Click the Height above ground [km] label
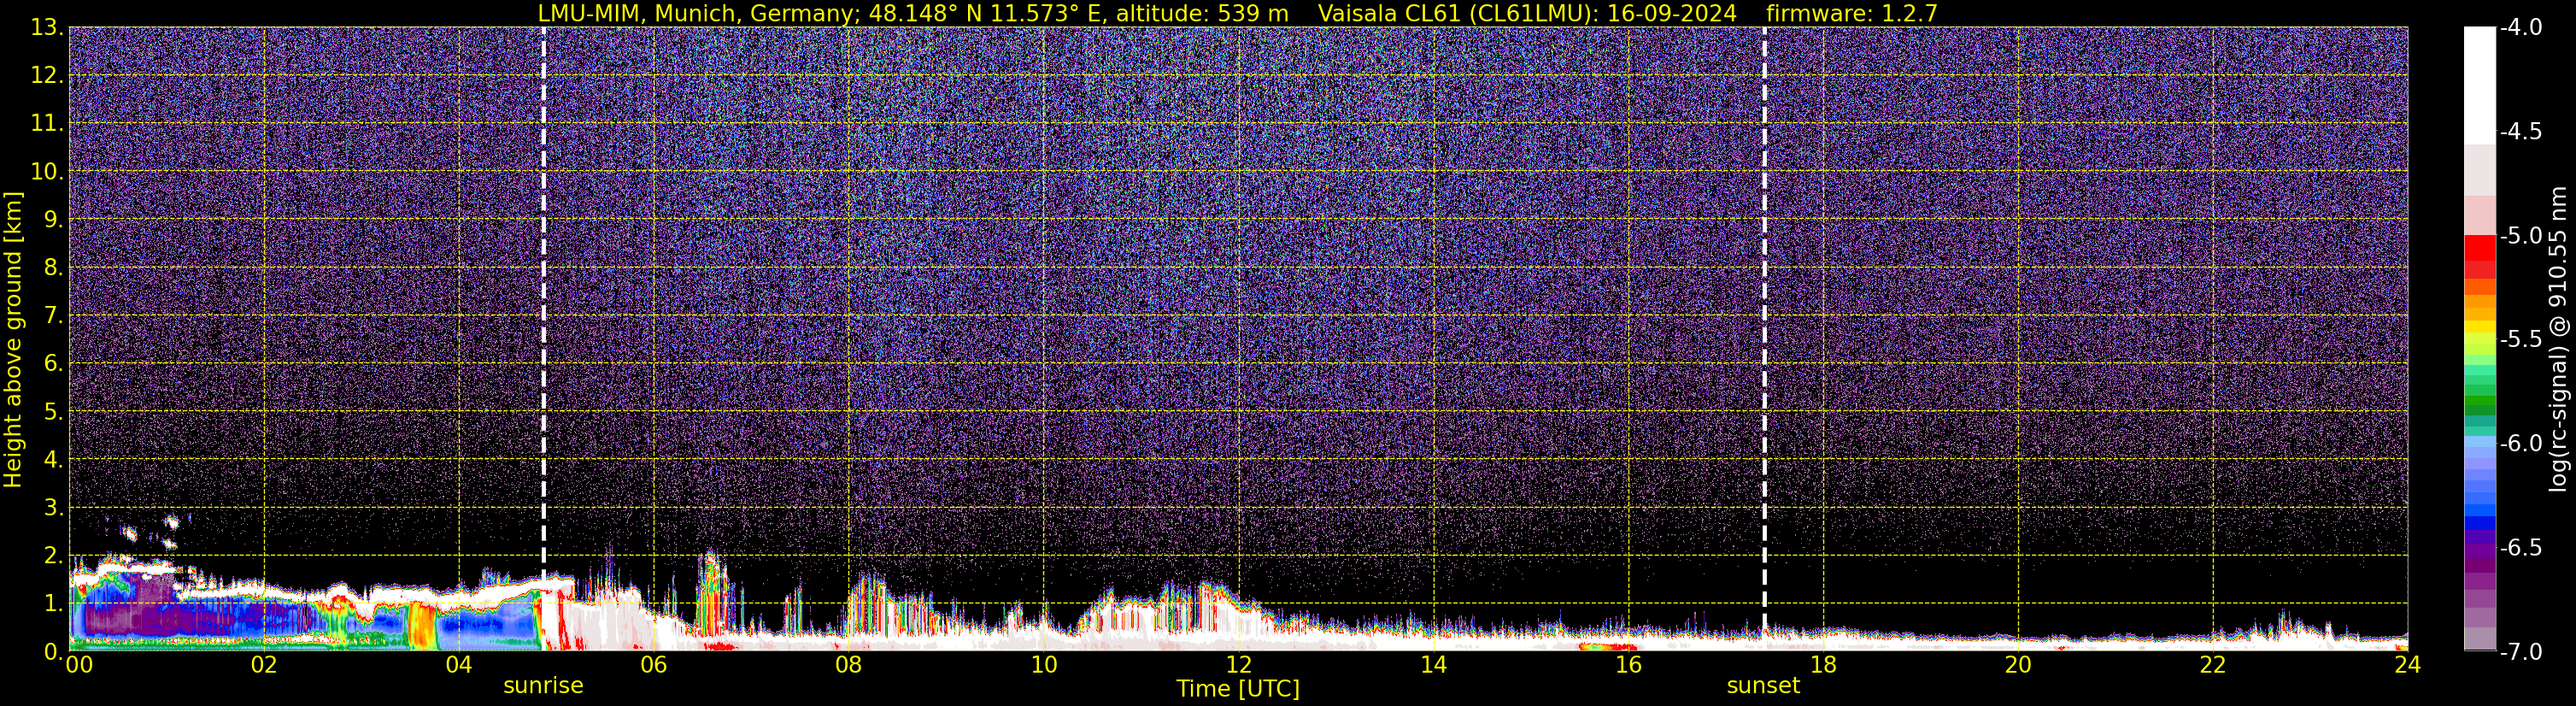Screen dimensions: 2576x706 pyautogui.click(x=13, y=340)
